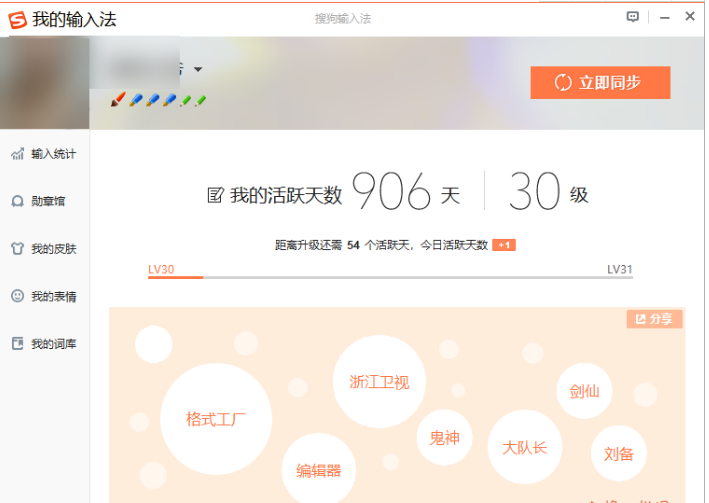Click the LV30 to LV31 progress bar
The image size is (709, 503).
coord(390,277)
